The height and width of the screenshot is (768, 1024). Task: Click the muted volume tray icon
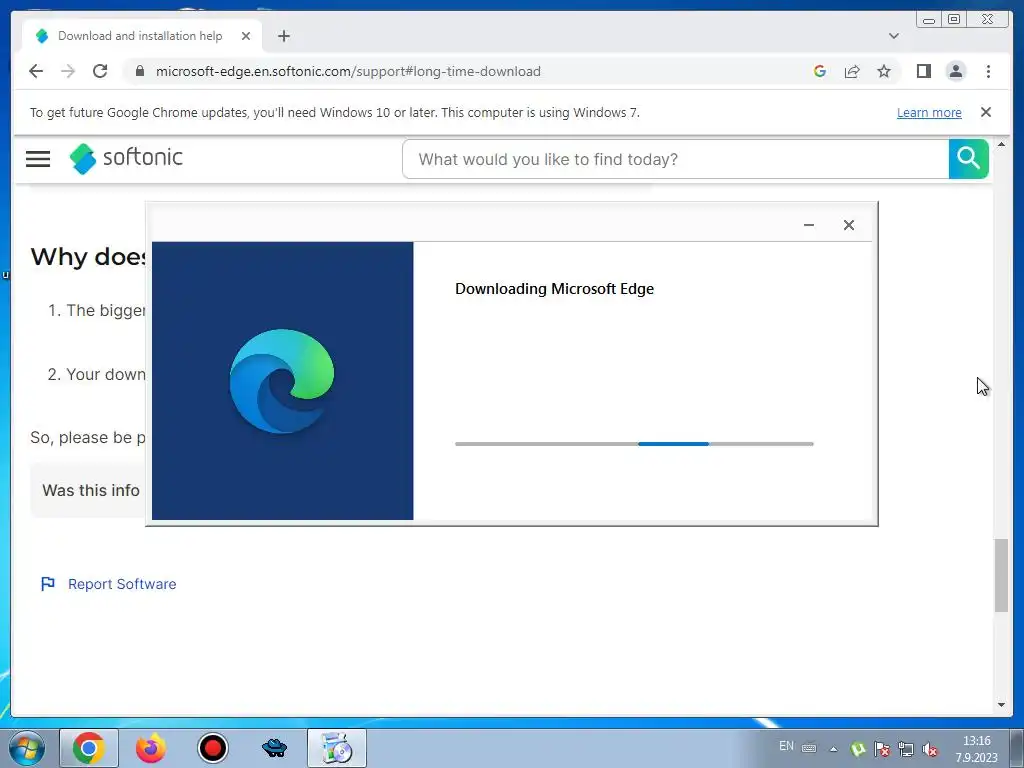click(x=930, y=749)
